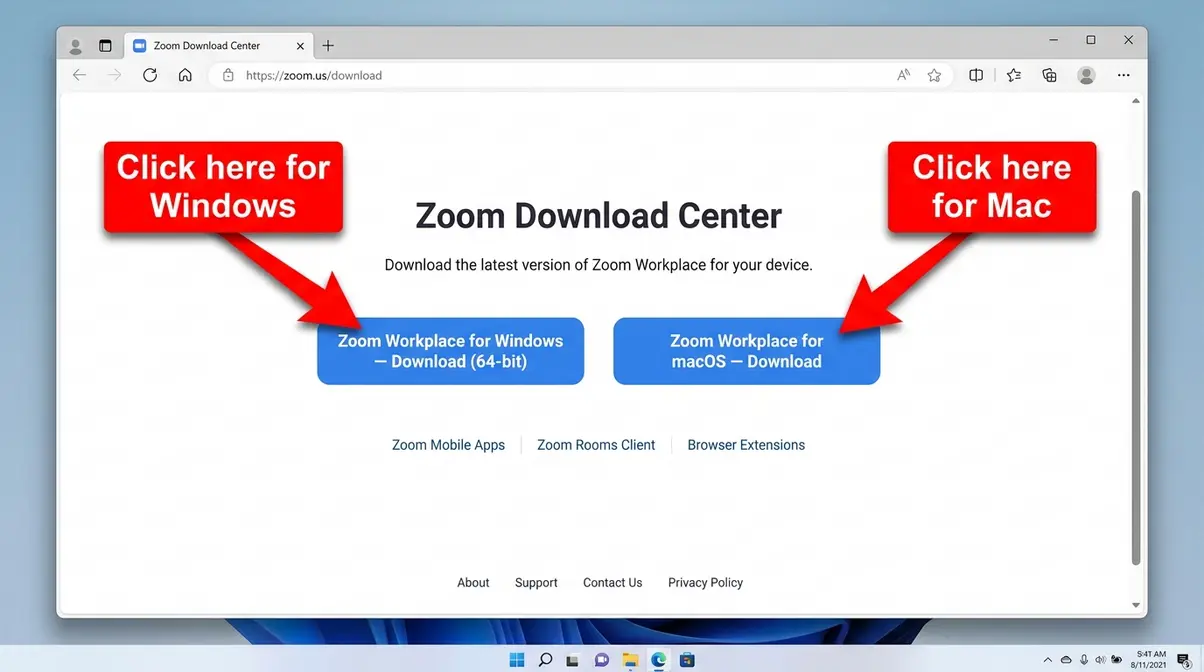The image size is (1204, 672).
Task: Click the scrollbar up arrow
Action: coord(1135,101)
